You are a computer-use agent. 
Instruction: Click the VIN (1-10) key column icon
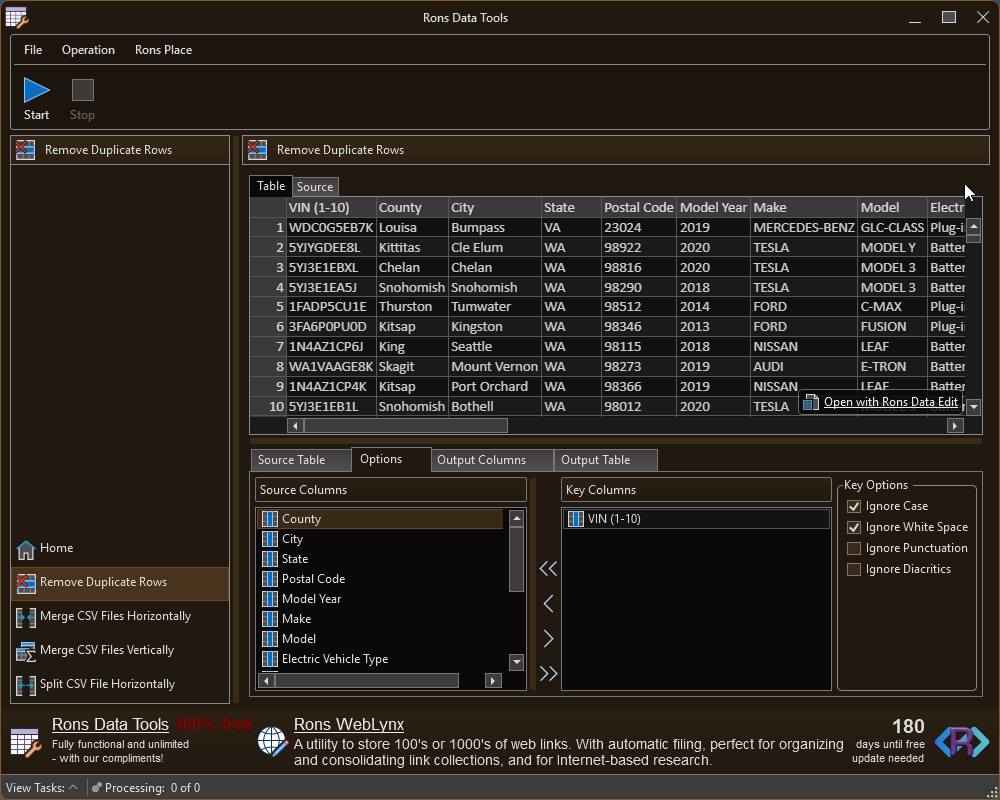coord(575,519)
